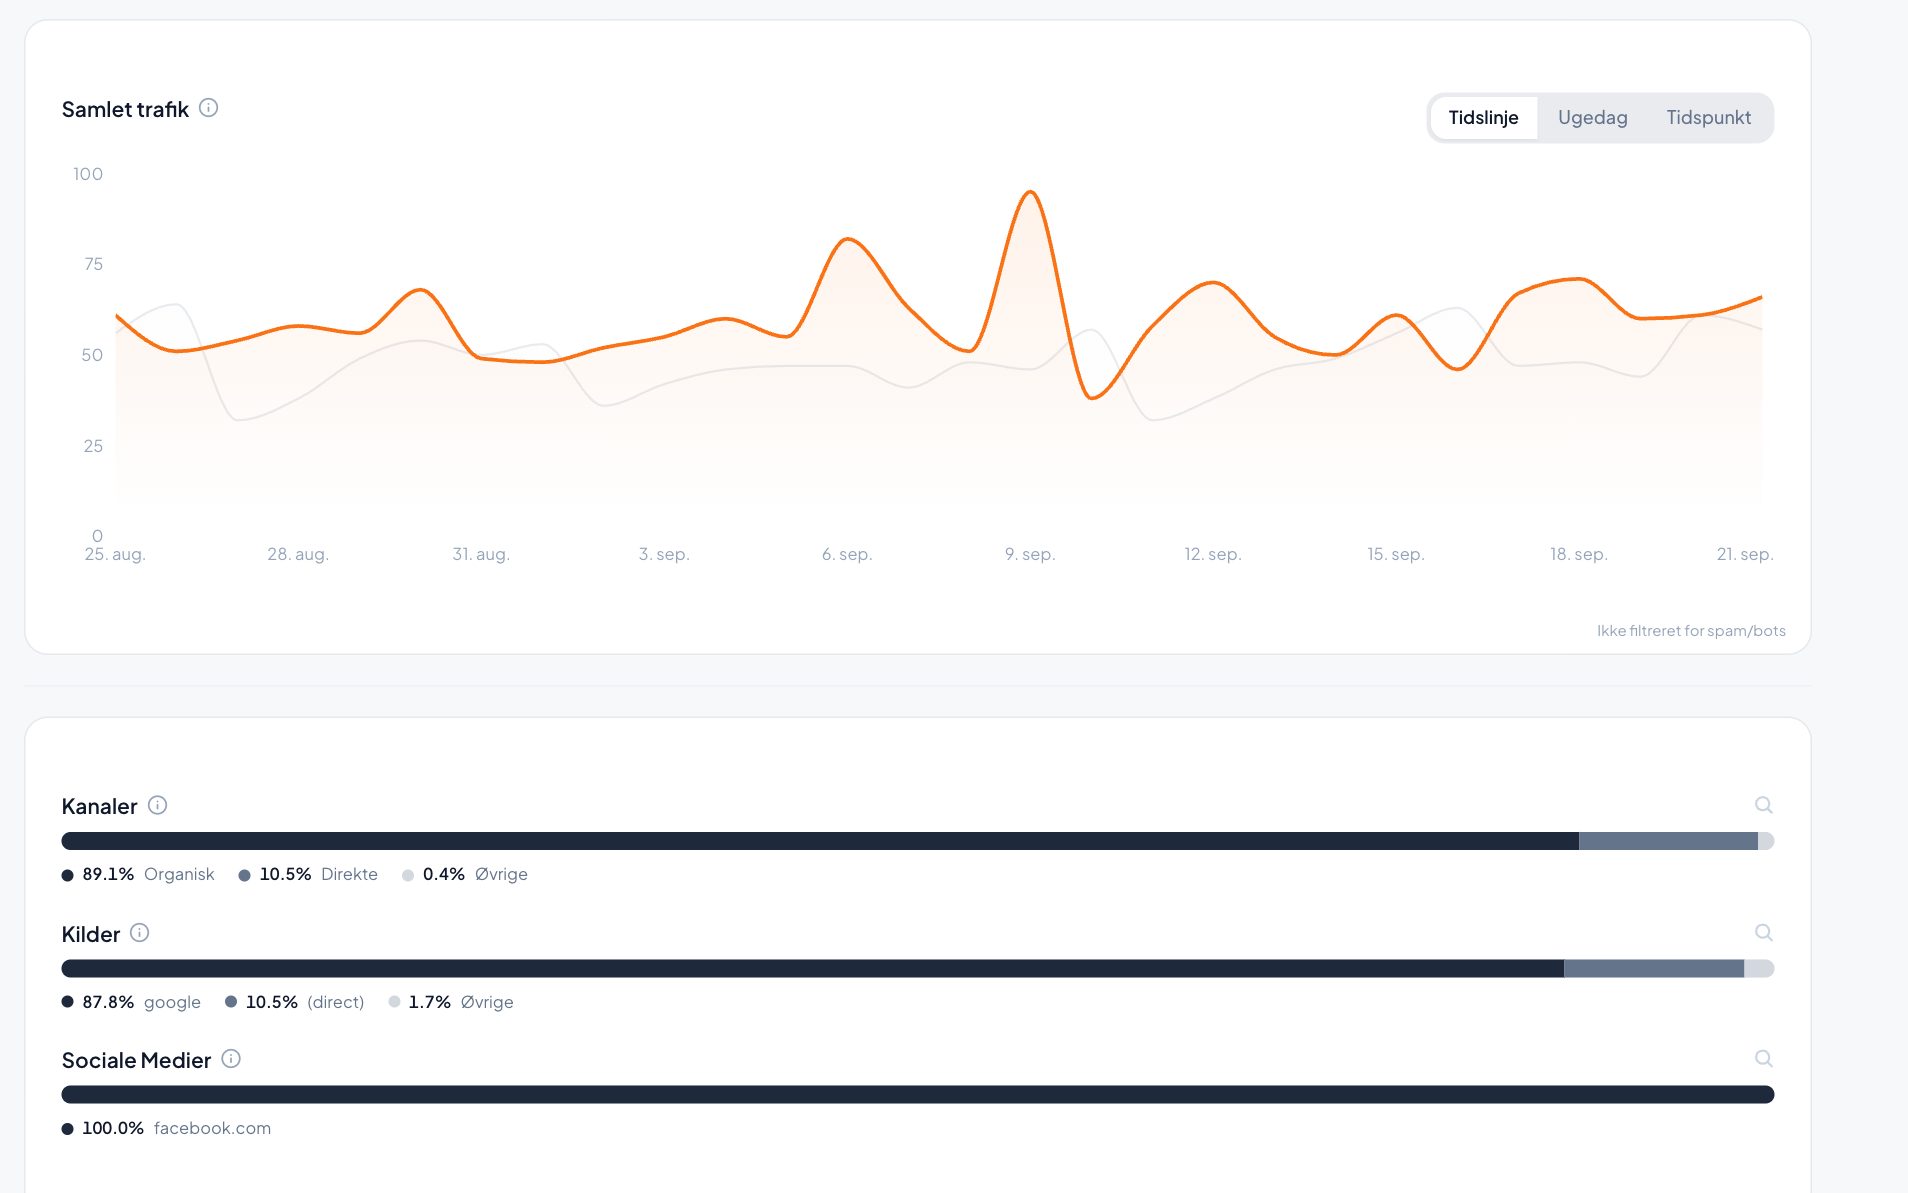Click the info icon beside Sociale Medier

click(x=231, y=1059)
